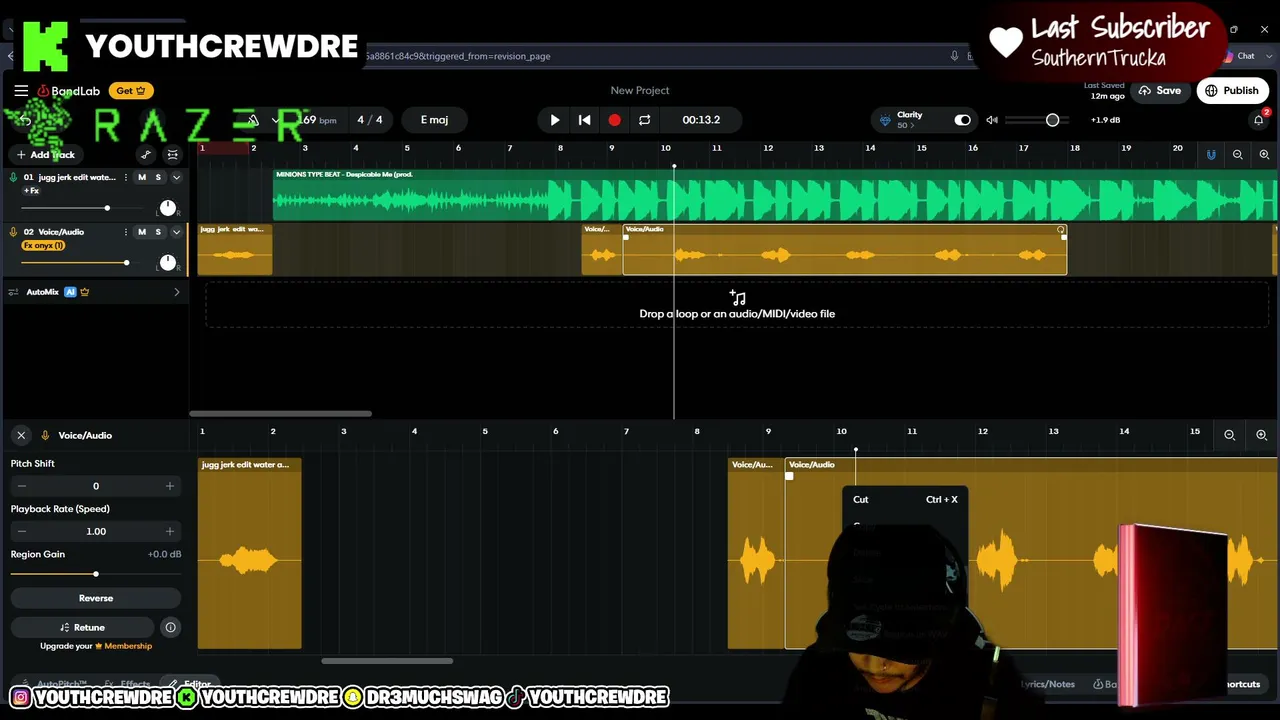Save the project
The width and height of the screenshot is (1280, 720).
(1160, 91)
